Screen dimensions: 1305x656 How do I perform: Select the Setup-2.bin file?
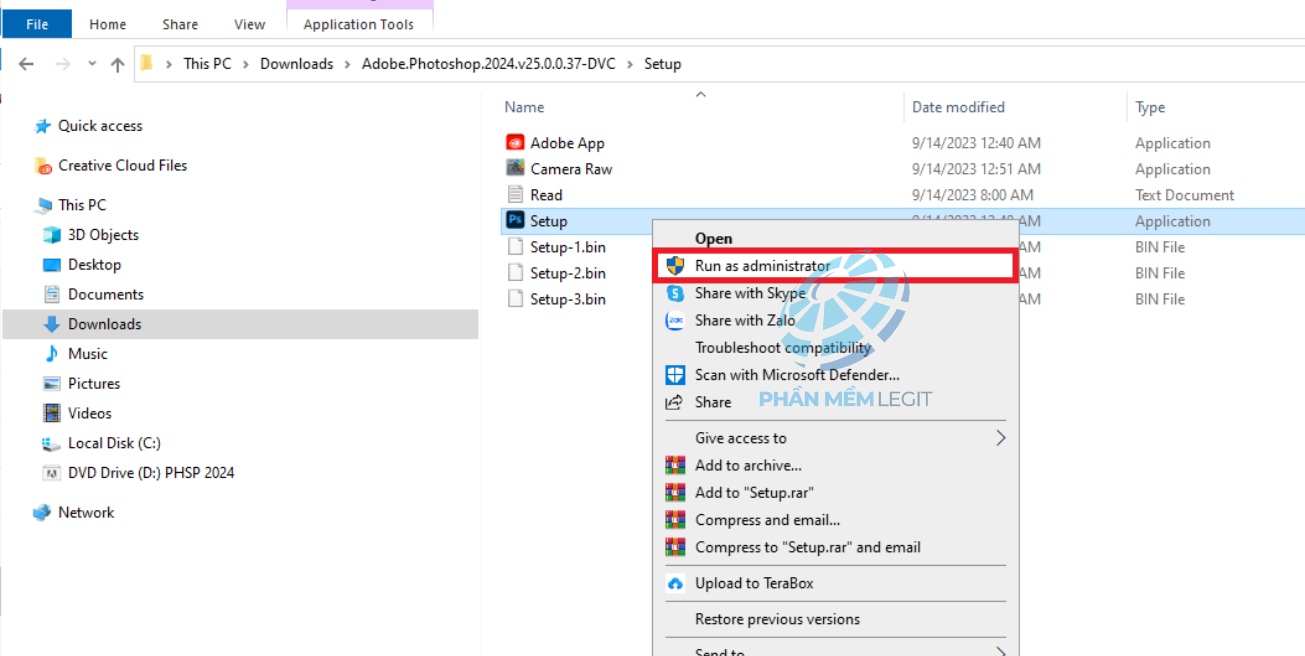tap(567, 273)
